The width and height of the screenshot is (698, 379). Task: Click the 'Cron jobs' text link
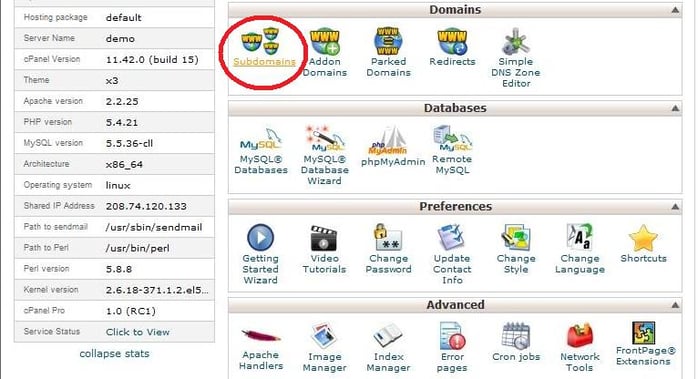click(x=516, y=357)
